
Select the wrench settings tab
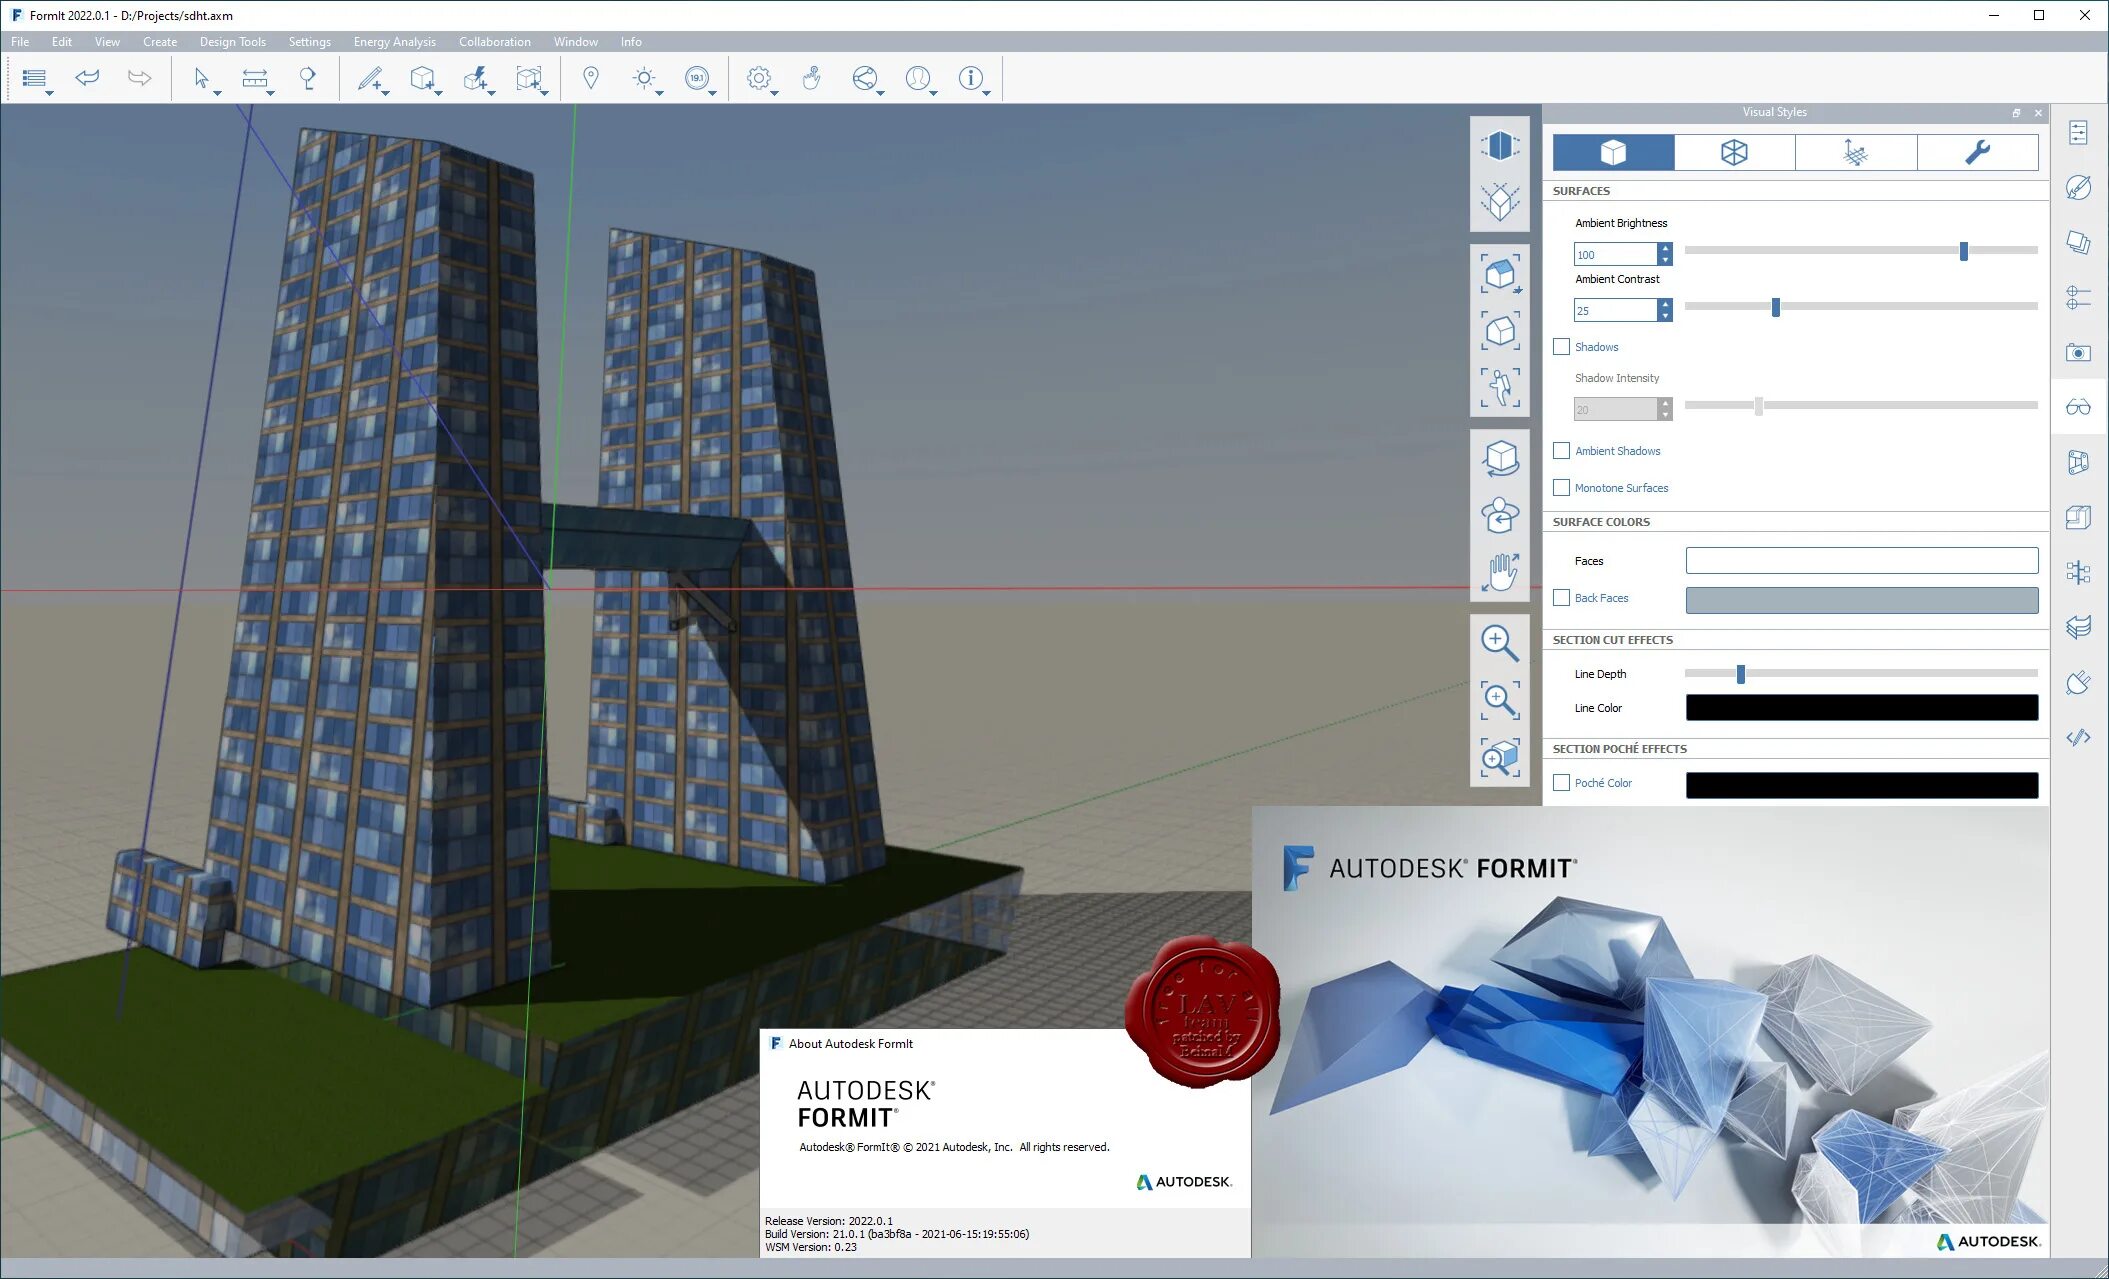(x=1977, y=152)
